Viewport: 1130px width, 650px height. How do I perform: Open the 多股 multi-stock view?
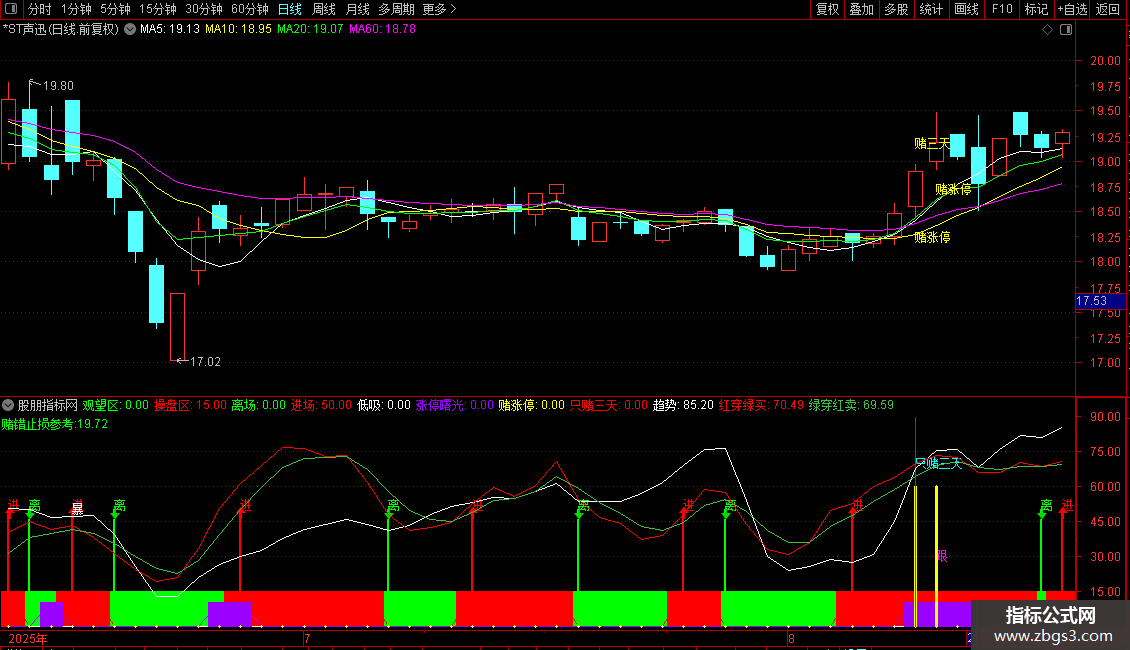[x=896, y=9]
